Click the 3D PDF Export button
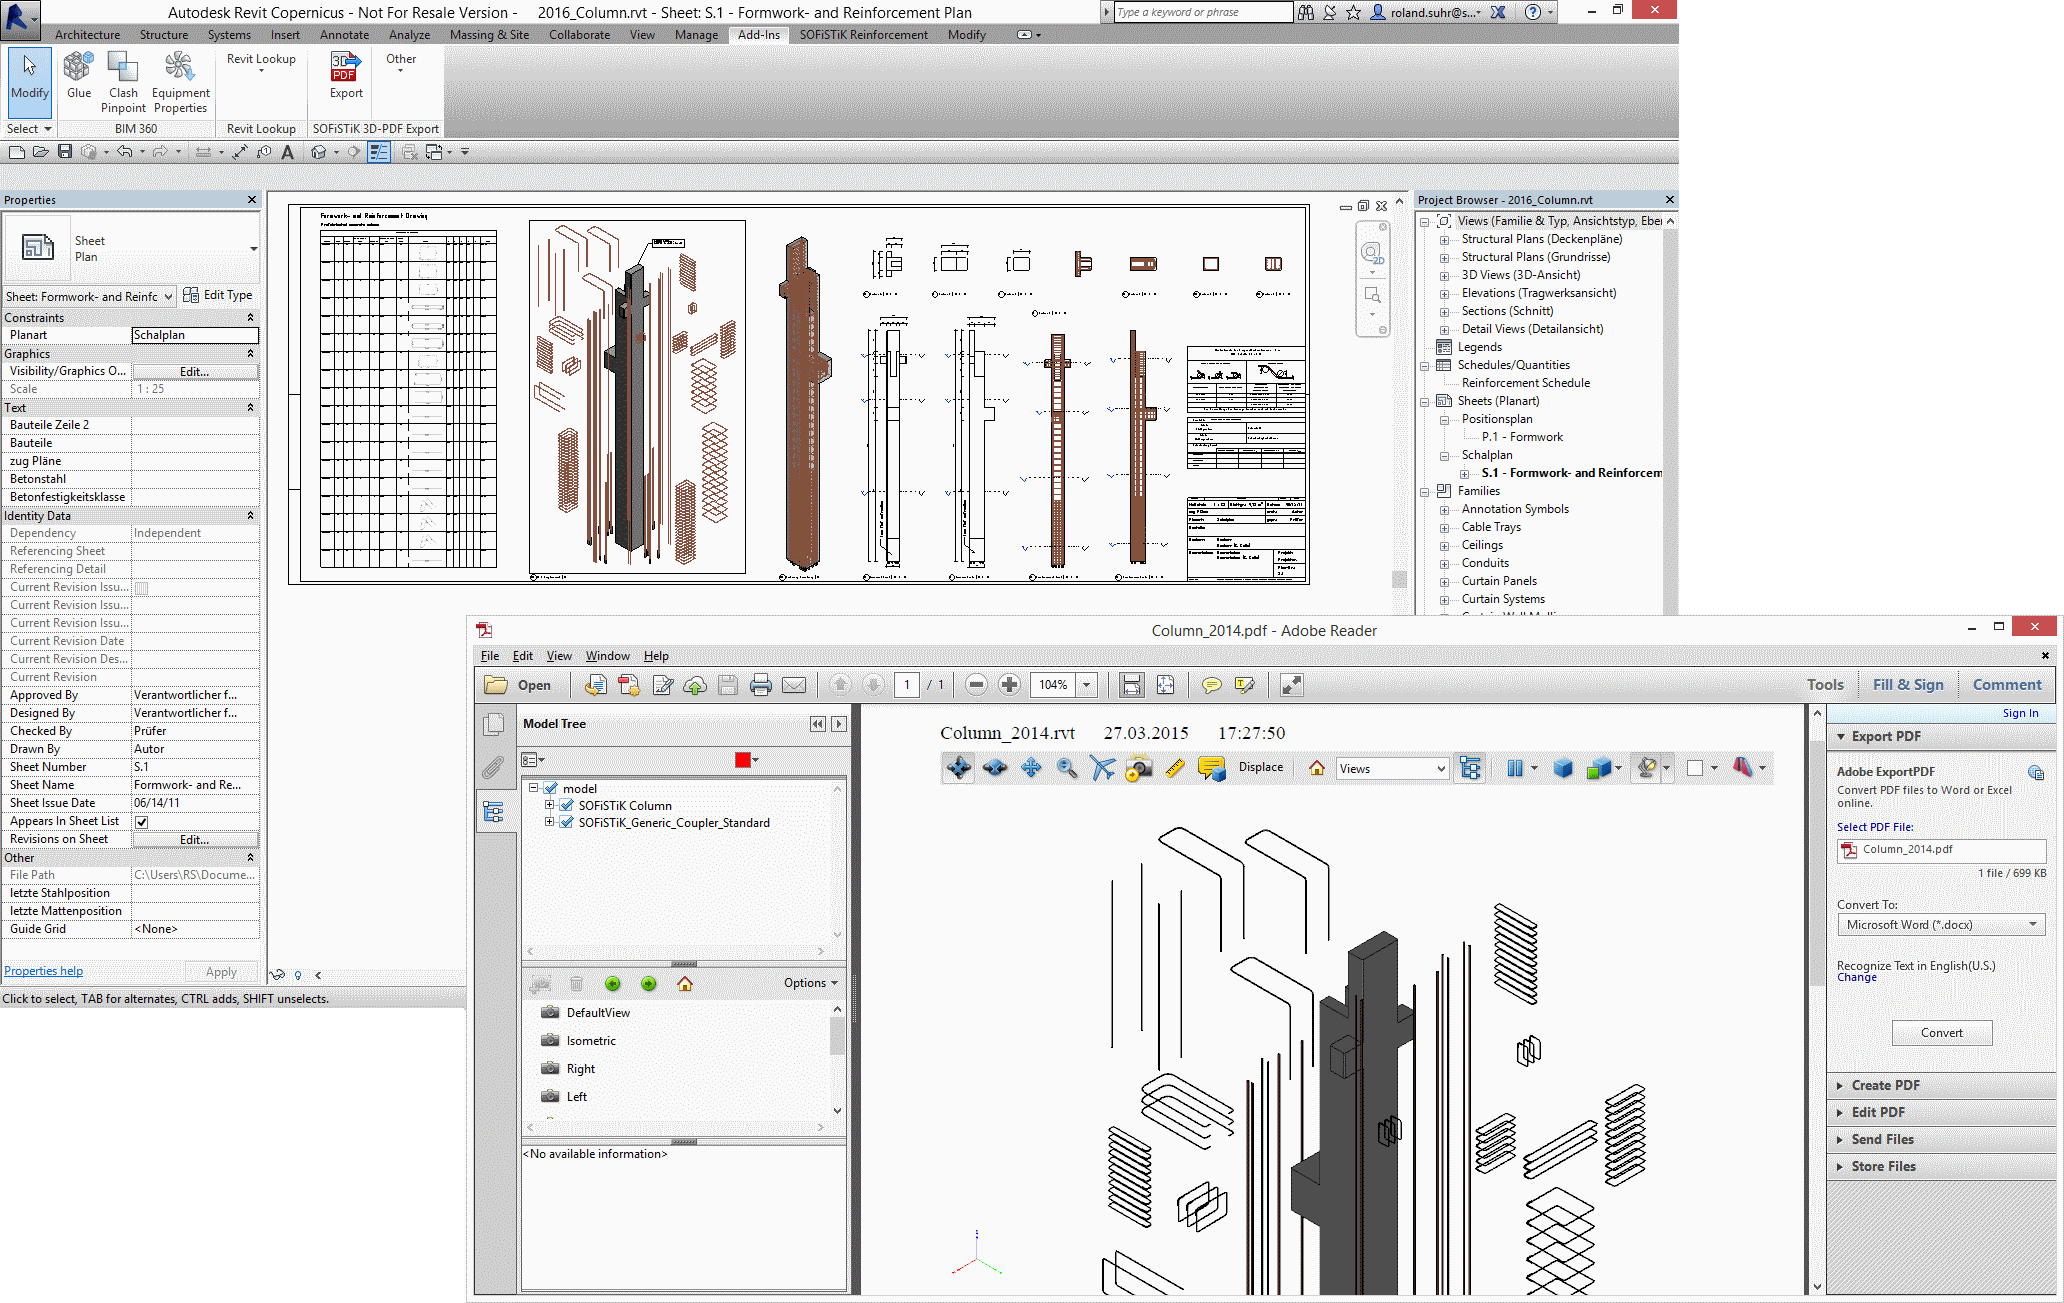Image resolution: width=2064 pixels, height=1303 pixels. 346,76
